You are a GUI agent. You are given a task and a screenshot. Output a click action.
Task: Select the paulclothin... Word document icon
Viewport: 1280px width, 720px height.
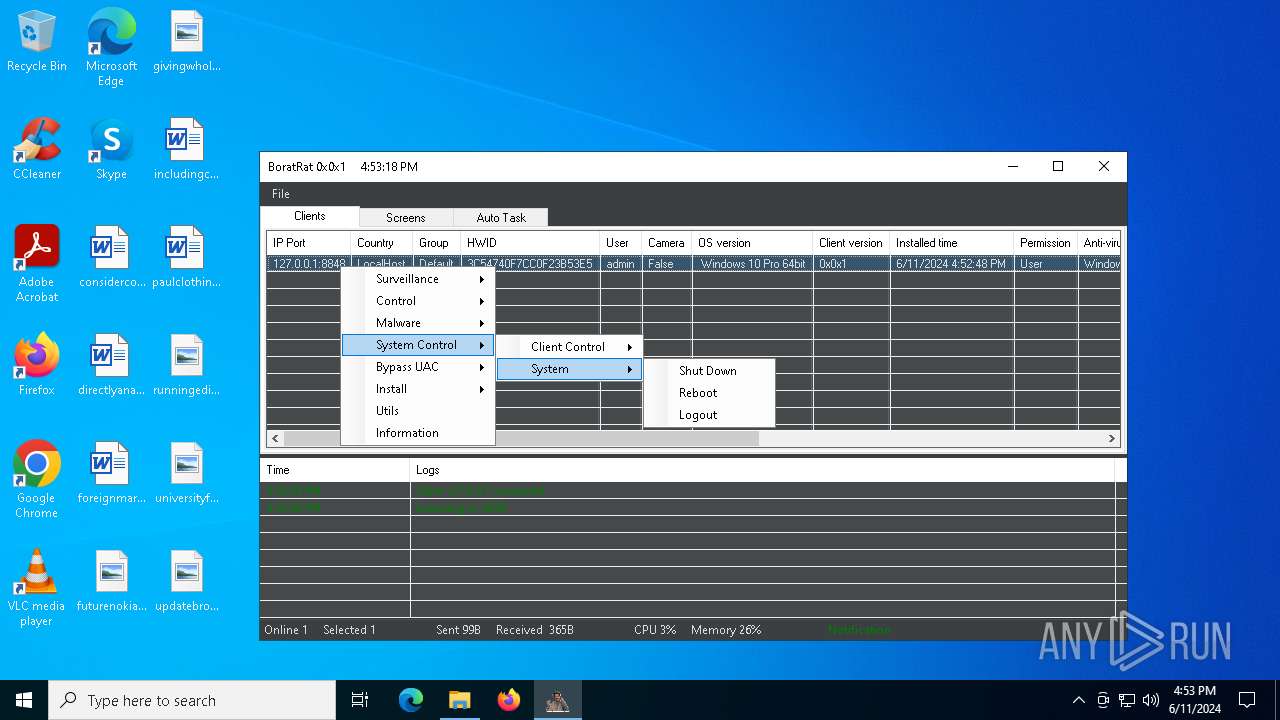click(x=186, y=258)
